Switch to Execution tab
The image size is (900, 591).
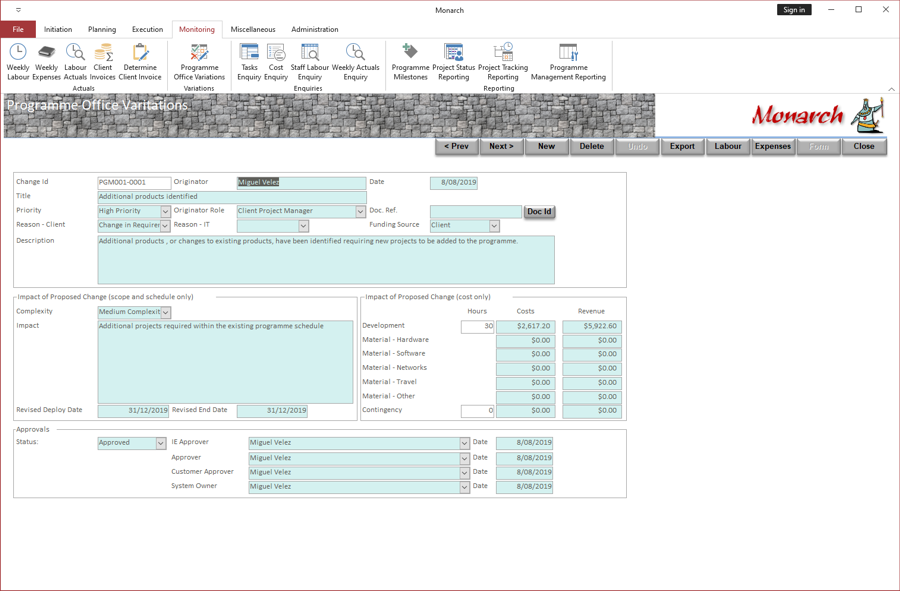pos(148,29)
